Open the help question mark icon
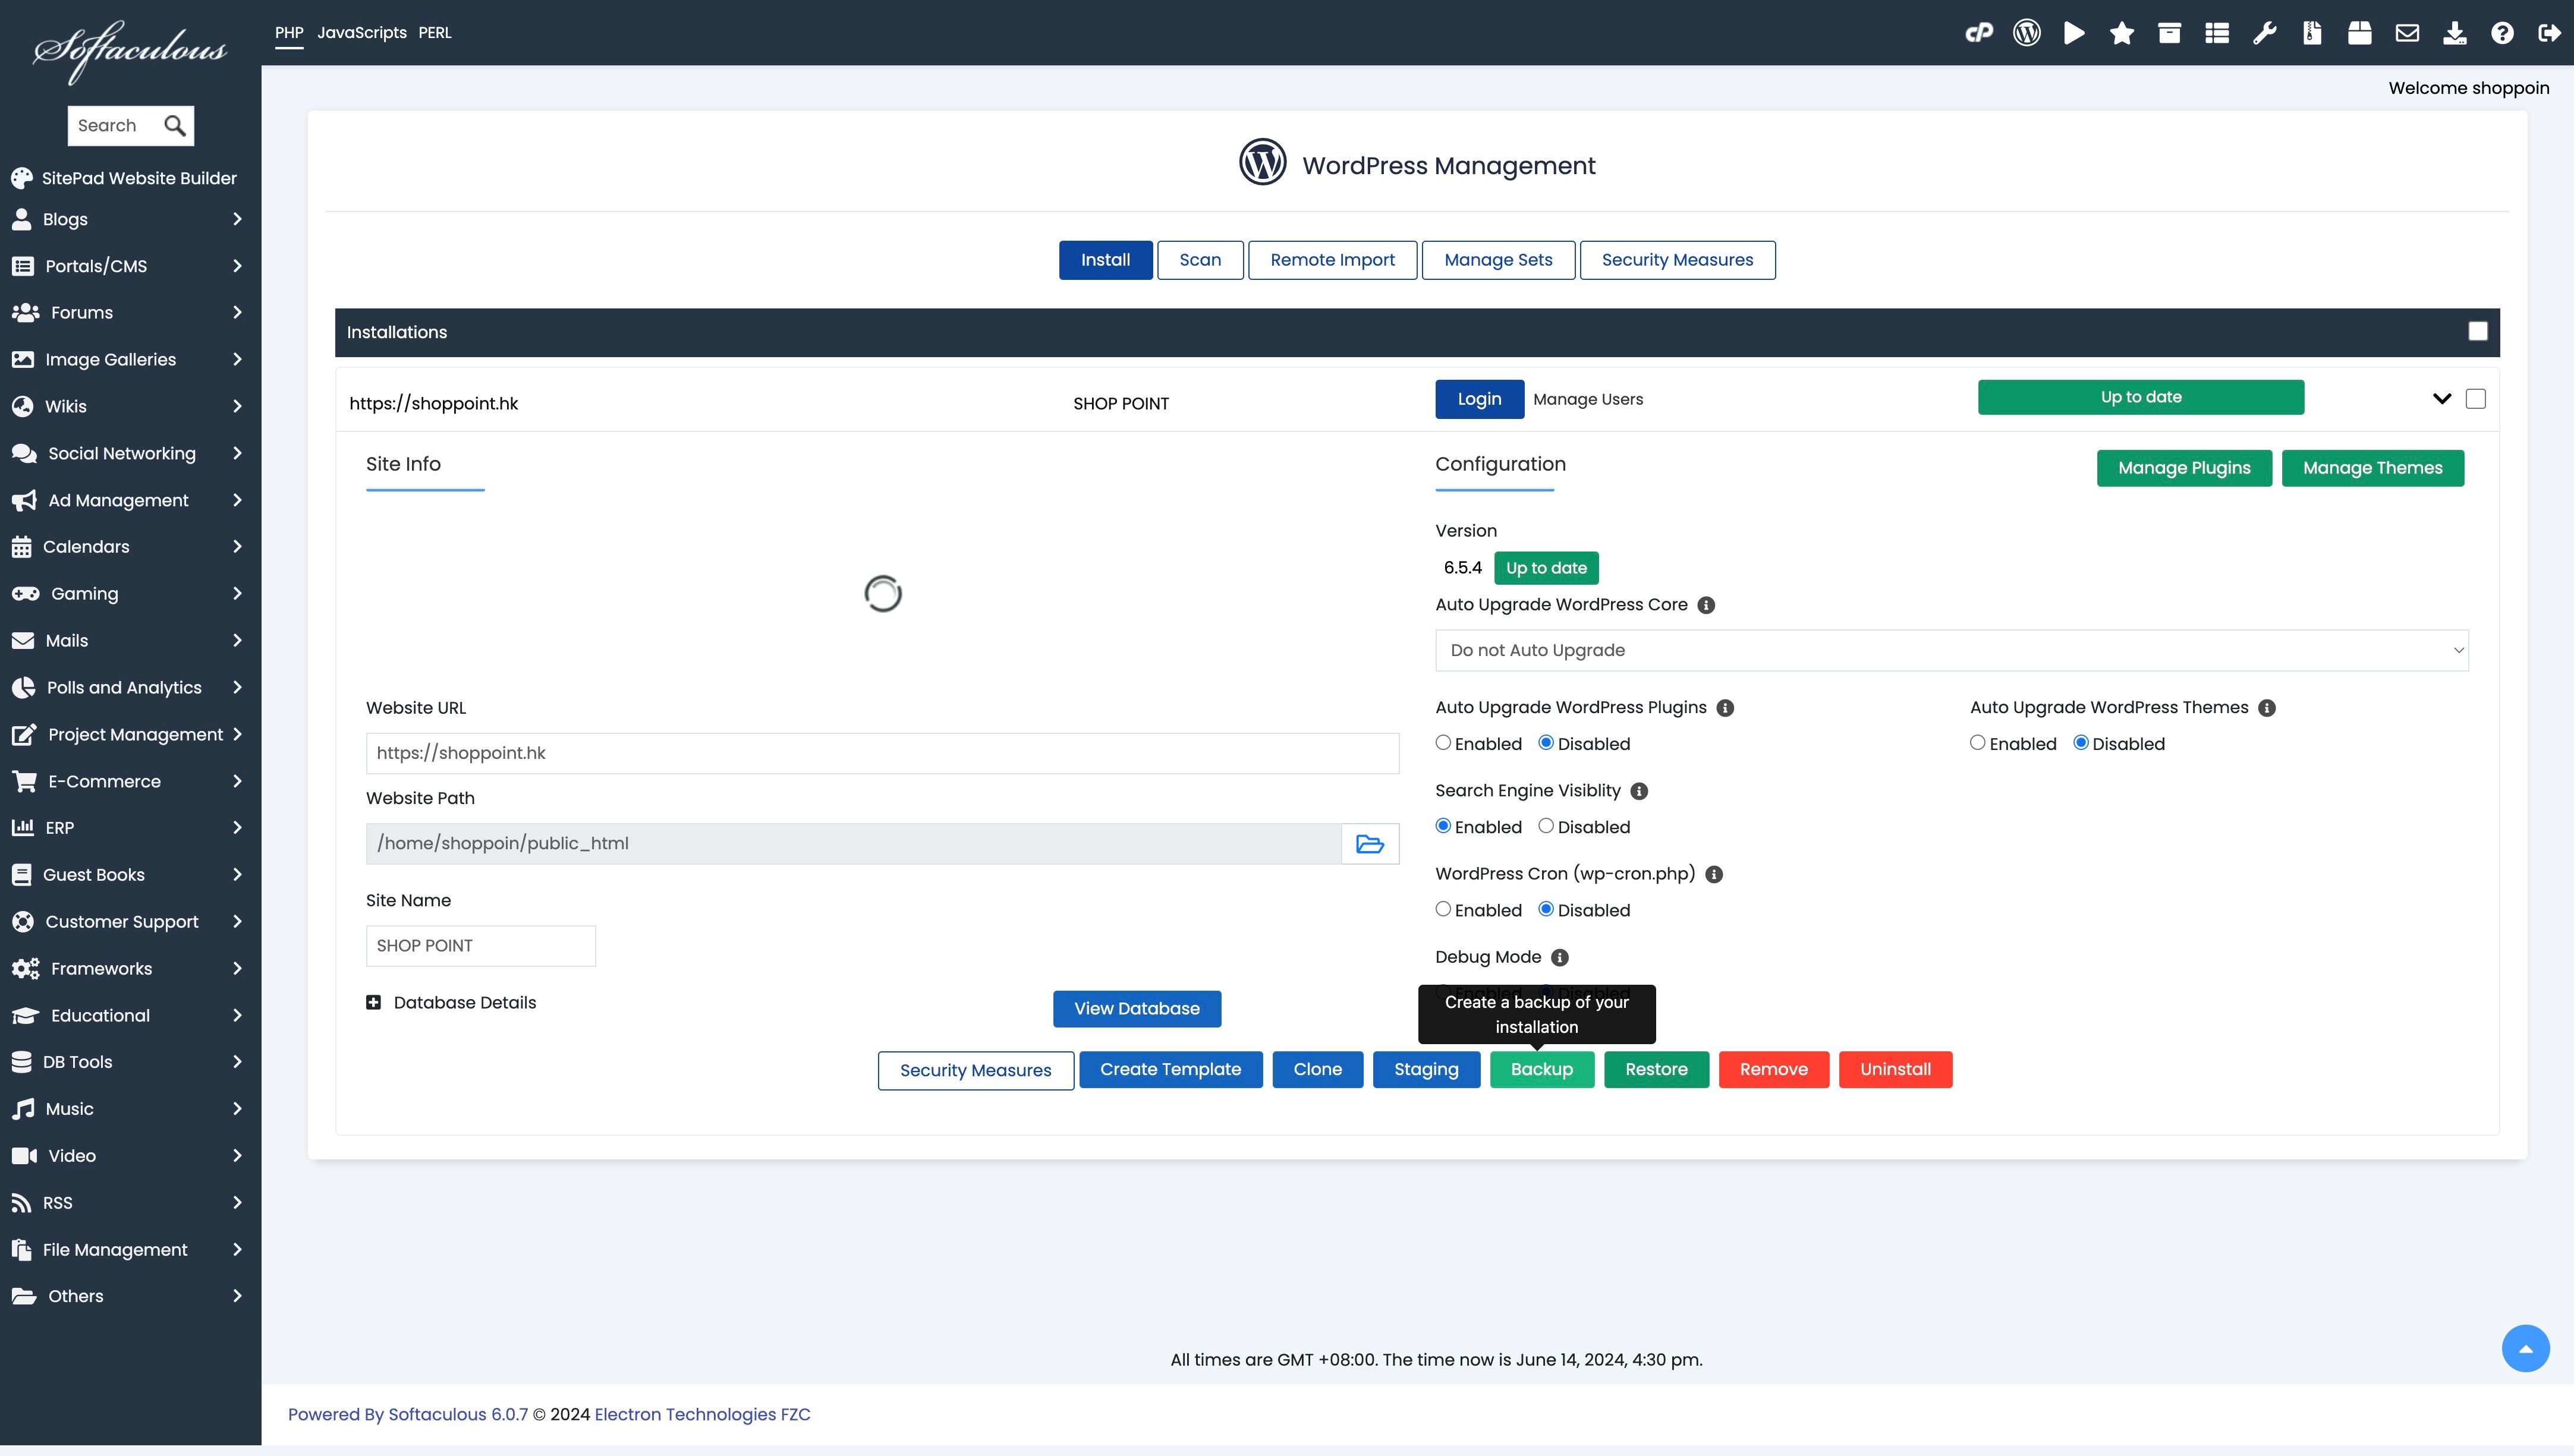Viewport: 2574px width, 1456px height. (2502, 33)
